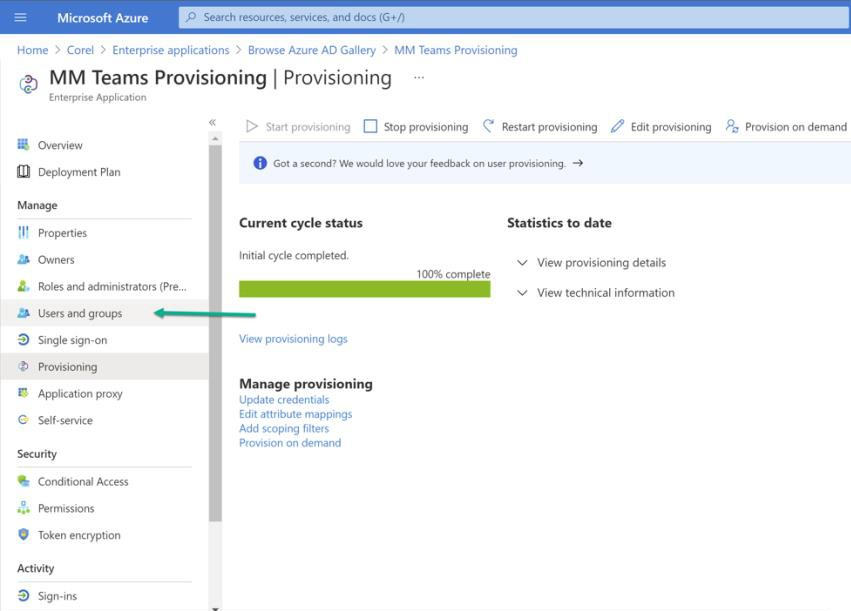
Task: Click the Stop provisioning square icon
Action: pos(370,126)
